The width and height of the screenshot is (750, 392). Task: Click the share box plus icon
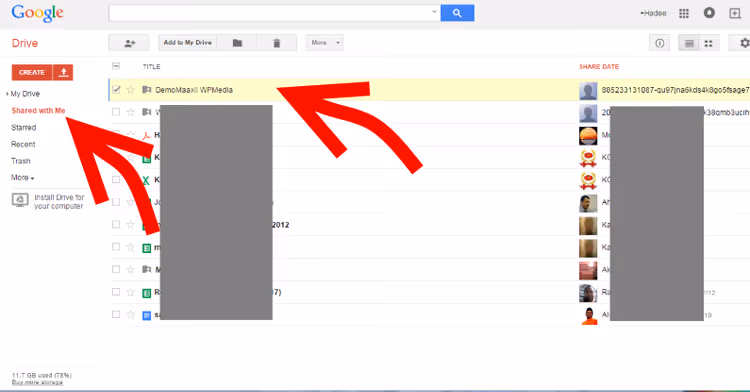[735, 13]
